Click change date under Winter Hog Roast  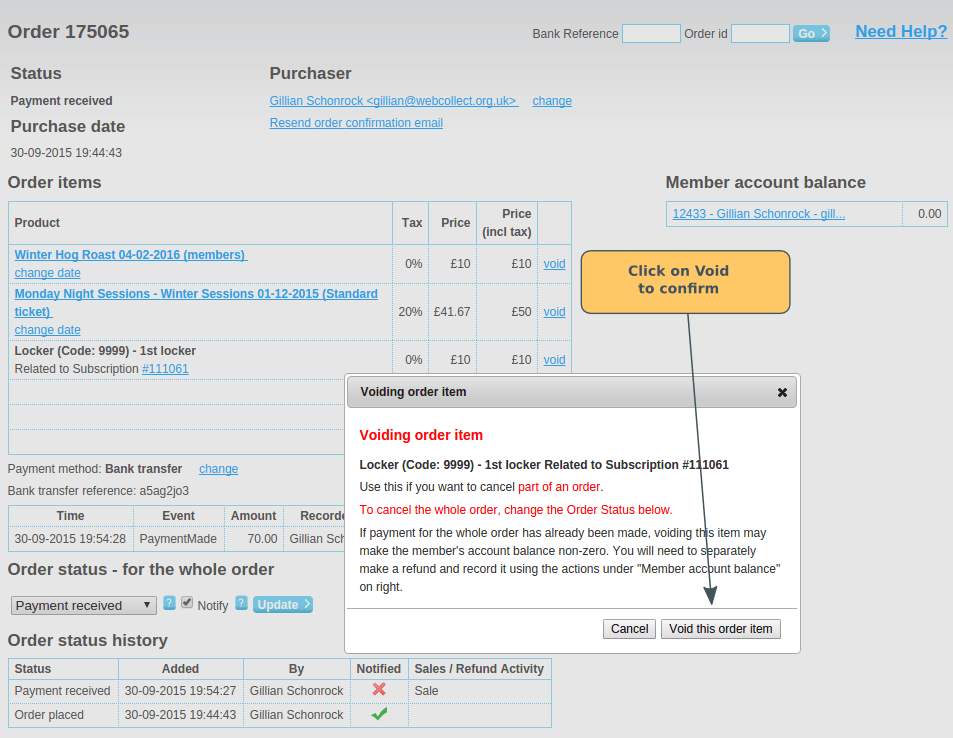(x=47, y=273)
